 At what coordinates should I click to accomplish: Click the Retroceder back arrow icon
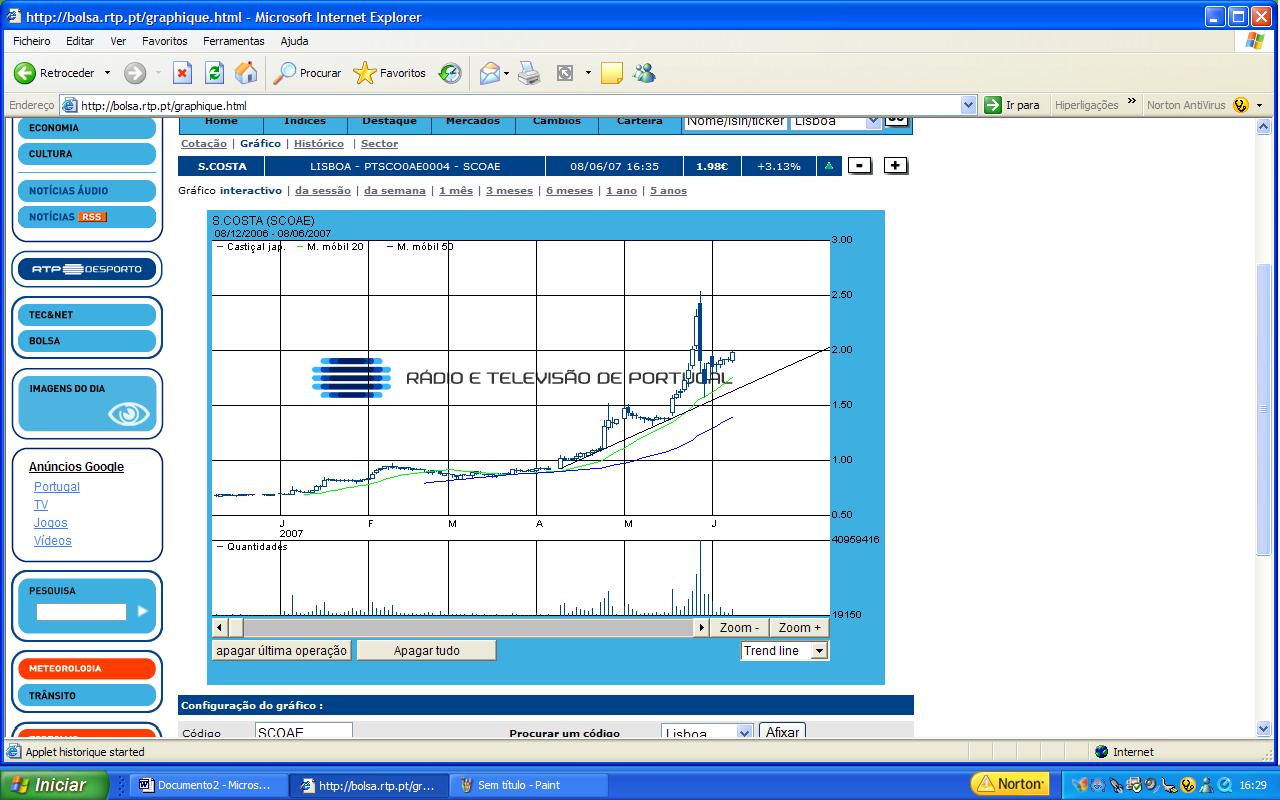24,73
